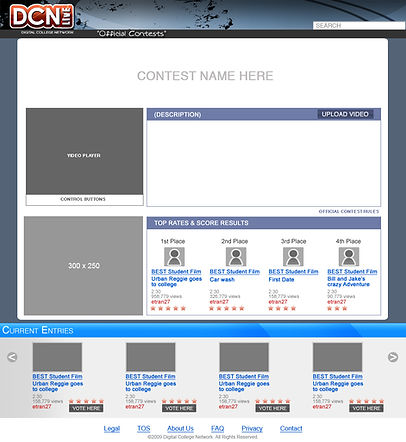Open BEST Student Film link under 2nd Place

(x=235, y=272)
